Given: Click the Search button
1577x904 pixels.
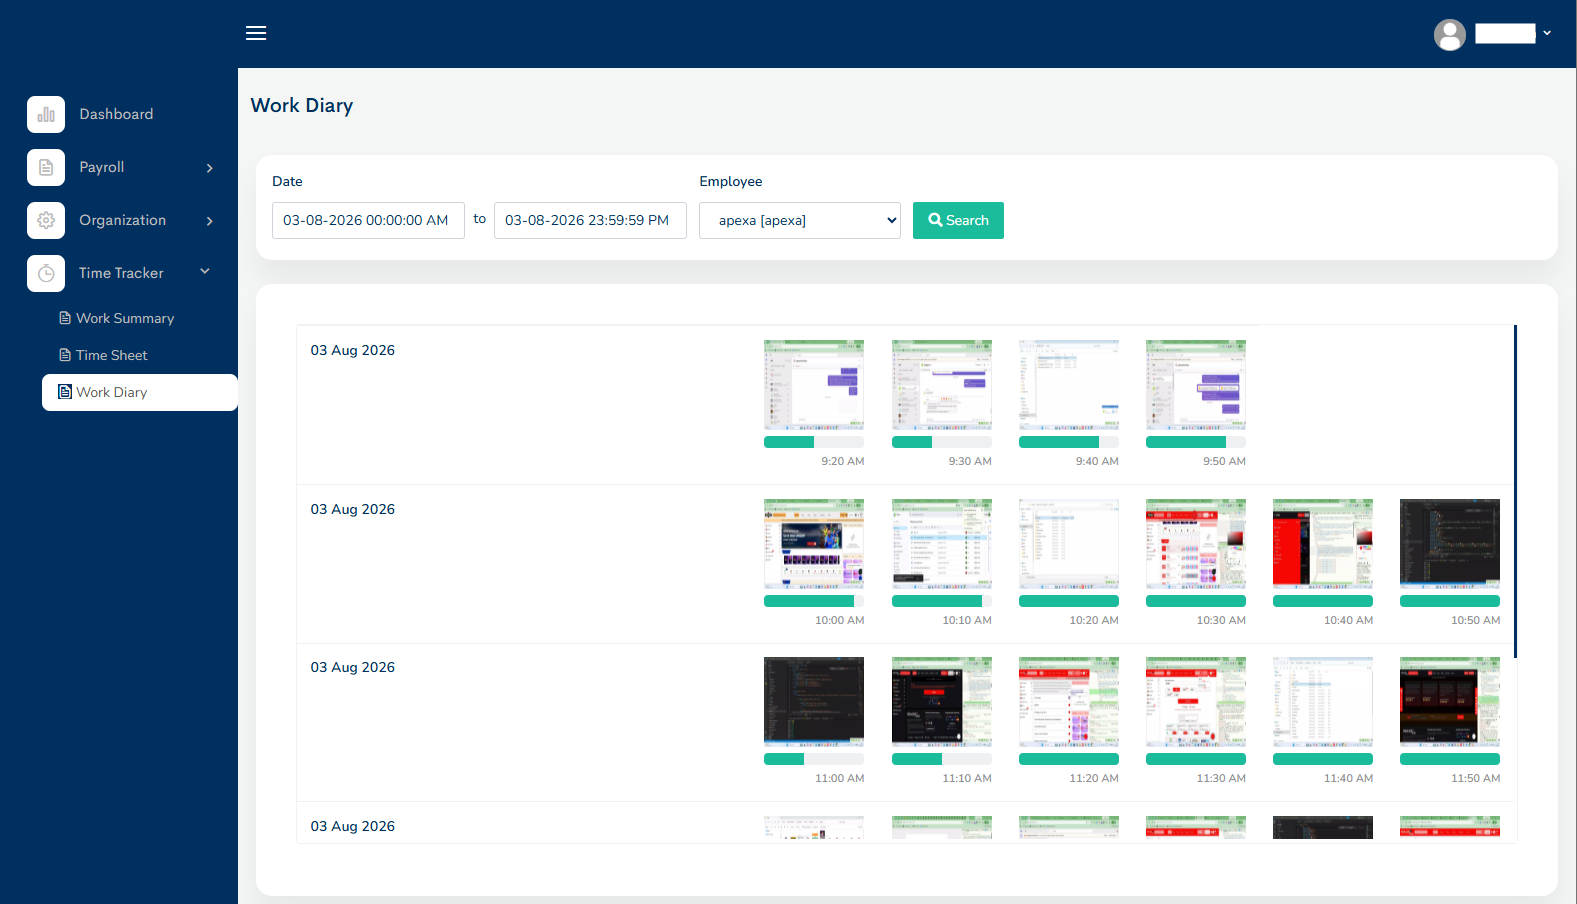Looking at the screenshot, I should 958,220.
